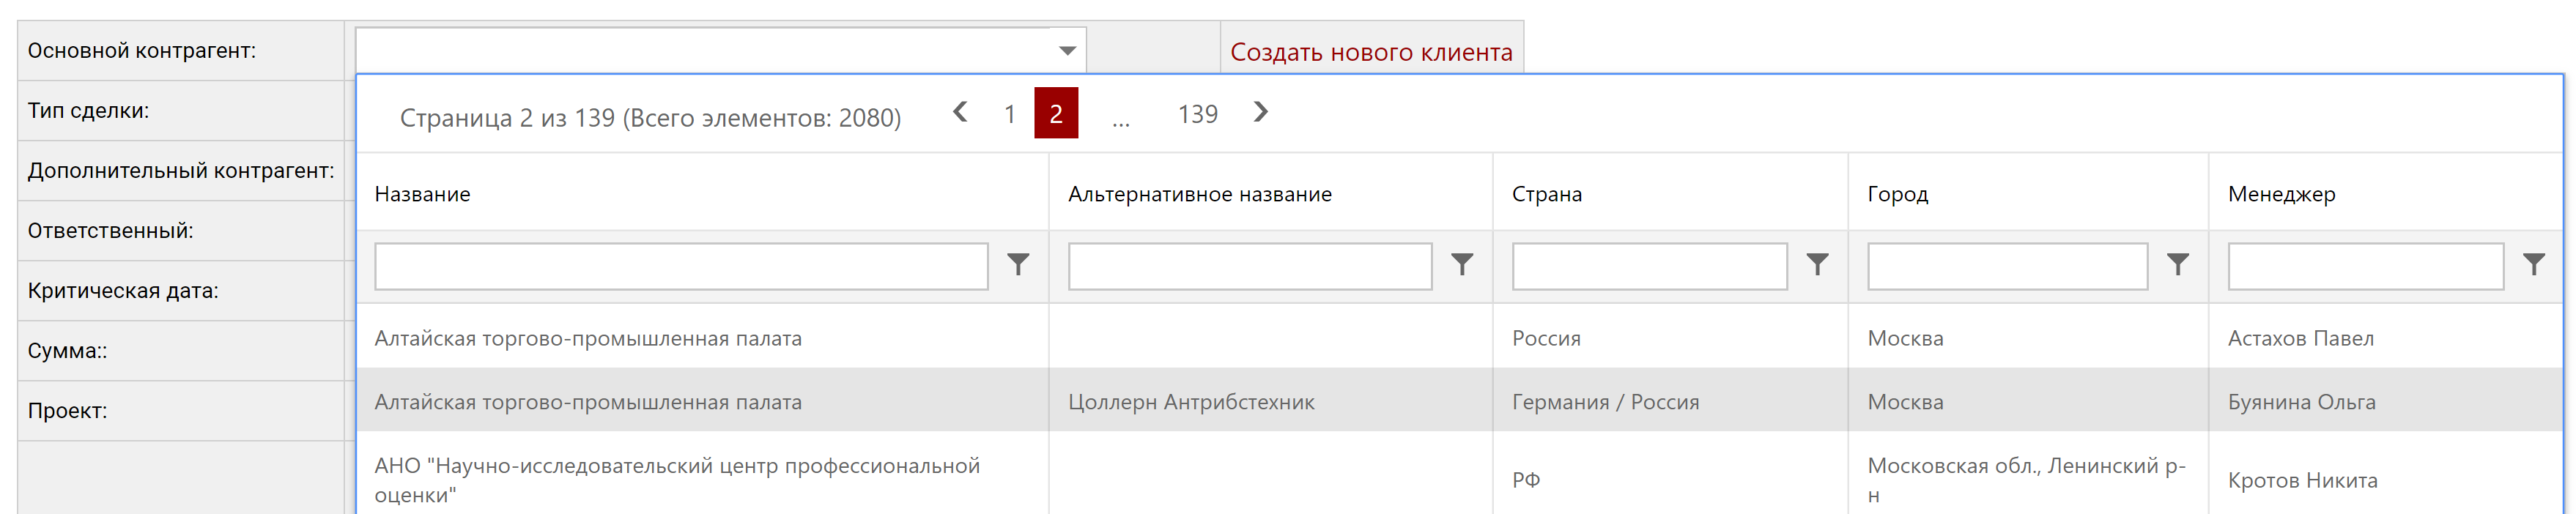This screenshot has height=514, width=2576.
Task: Click filter icon for Город column
Action: (x=2177, y=265)
